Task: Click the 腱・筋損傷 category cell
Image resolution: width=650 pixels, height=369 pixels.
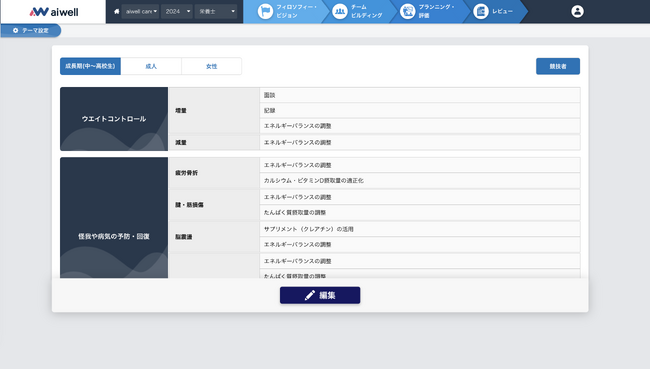Action: pyautogui.click(x=214, y=205)
